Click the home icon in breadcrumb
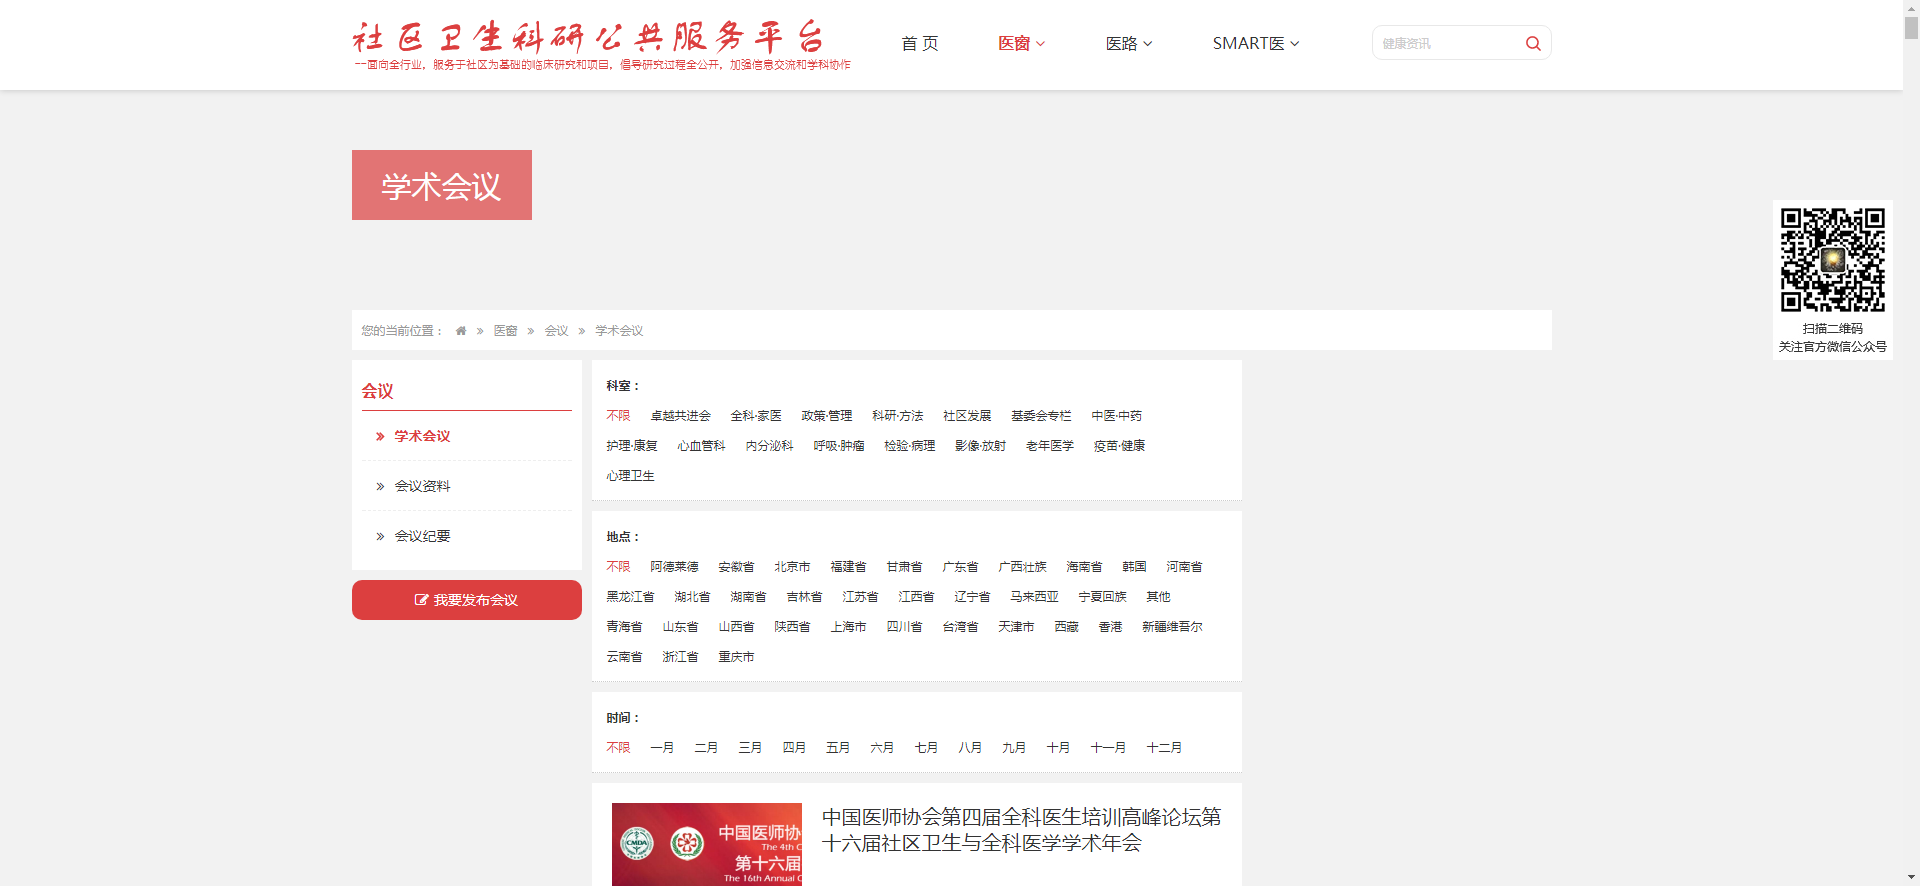The width and height of the screenshot is (1920, 886). click(461, 331)
